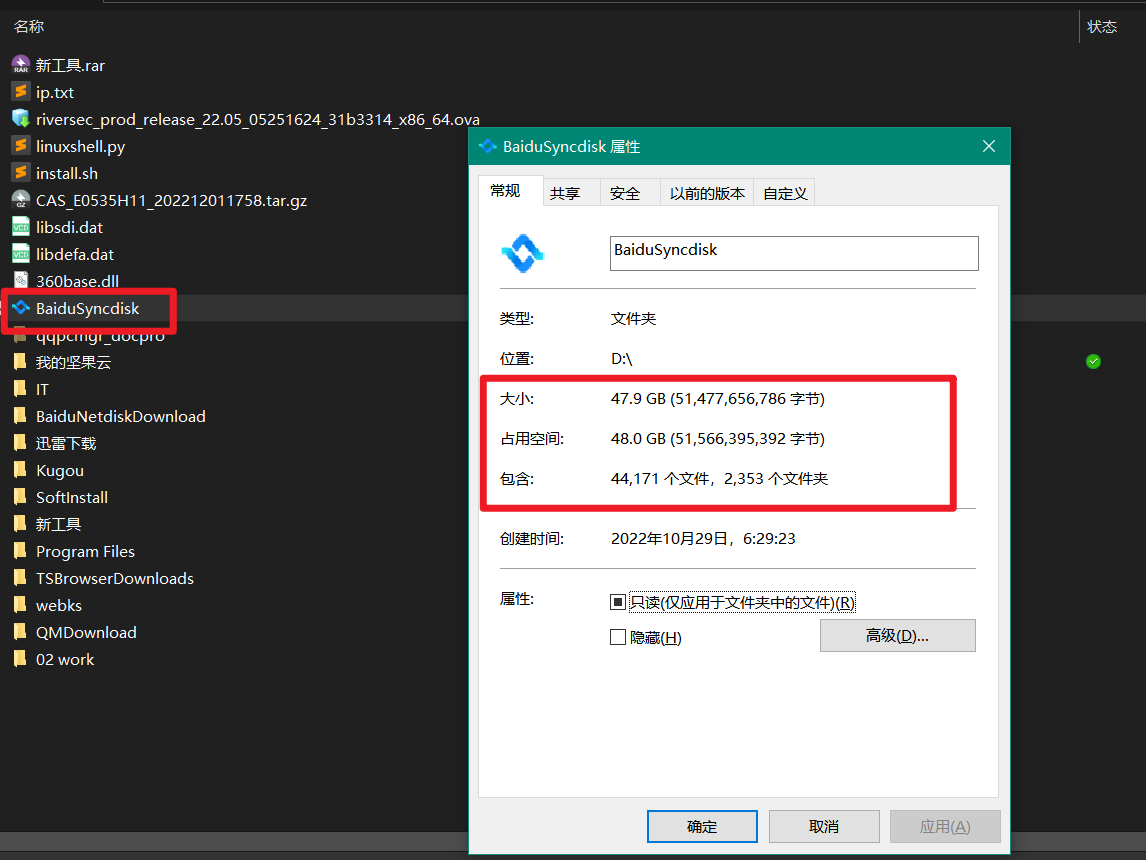Image resolution: width=1146 pixels, height=860 pixels.
Task: Click the libsdi.dat file icon
Action: pyautogui.click(x=20, y=227)
